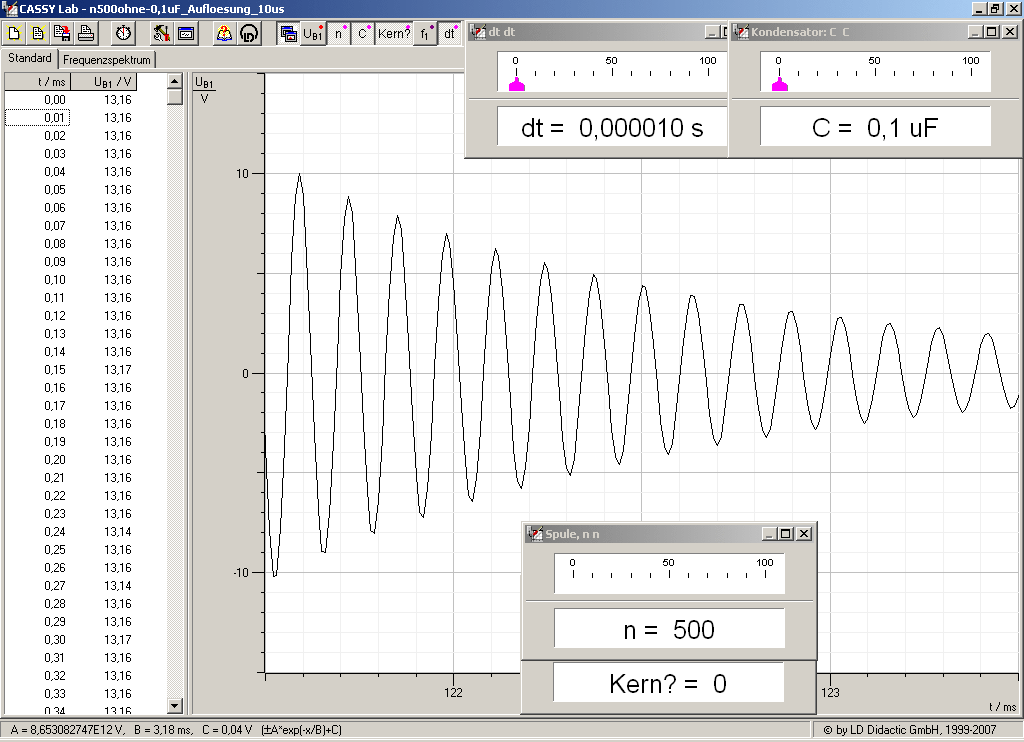The height and width of the screenshot is (742, 1024).
Task: Switch to the Frequenzspektrum tab
Action: click(x=107, y=60)
